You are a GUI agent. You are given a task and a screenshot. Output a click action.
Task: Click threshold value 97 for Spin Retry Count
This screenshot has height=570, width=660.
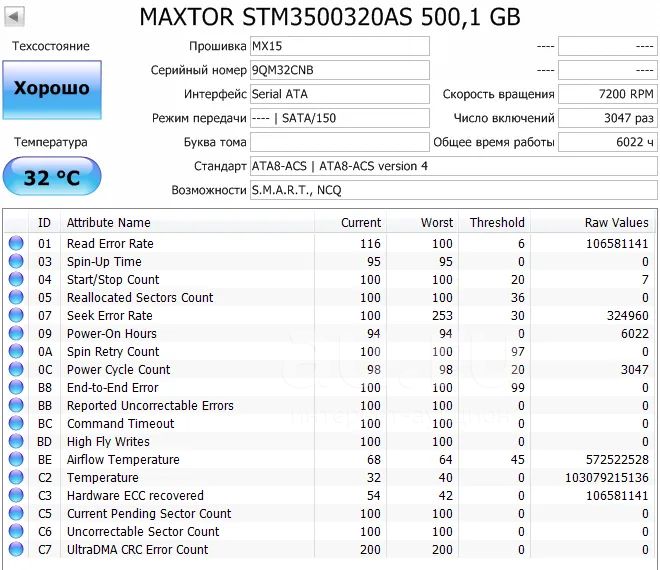(518, 352)
